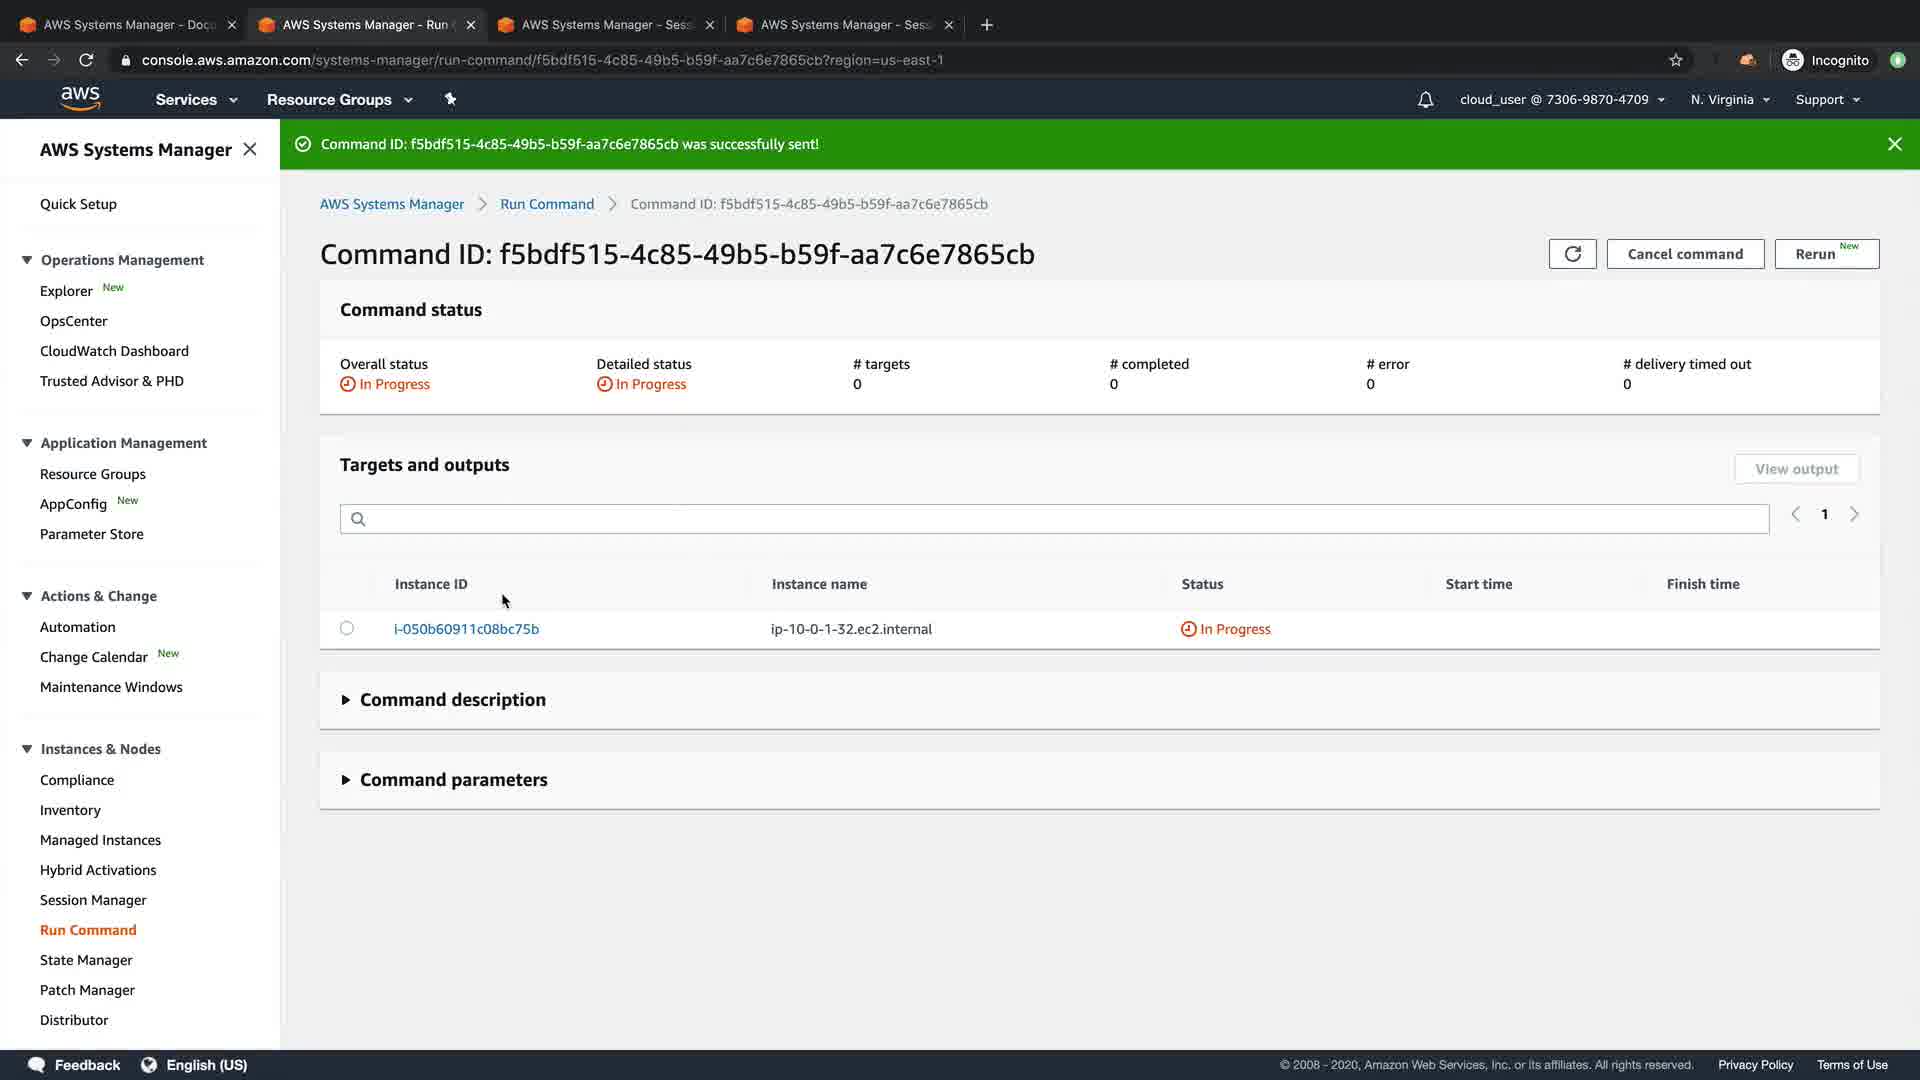This screenshot has height=1080, width=1920.
Task: Collapse the Operations Management sidebar group
Action: click(27, 260)
